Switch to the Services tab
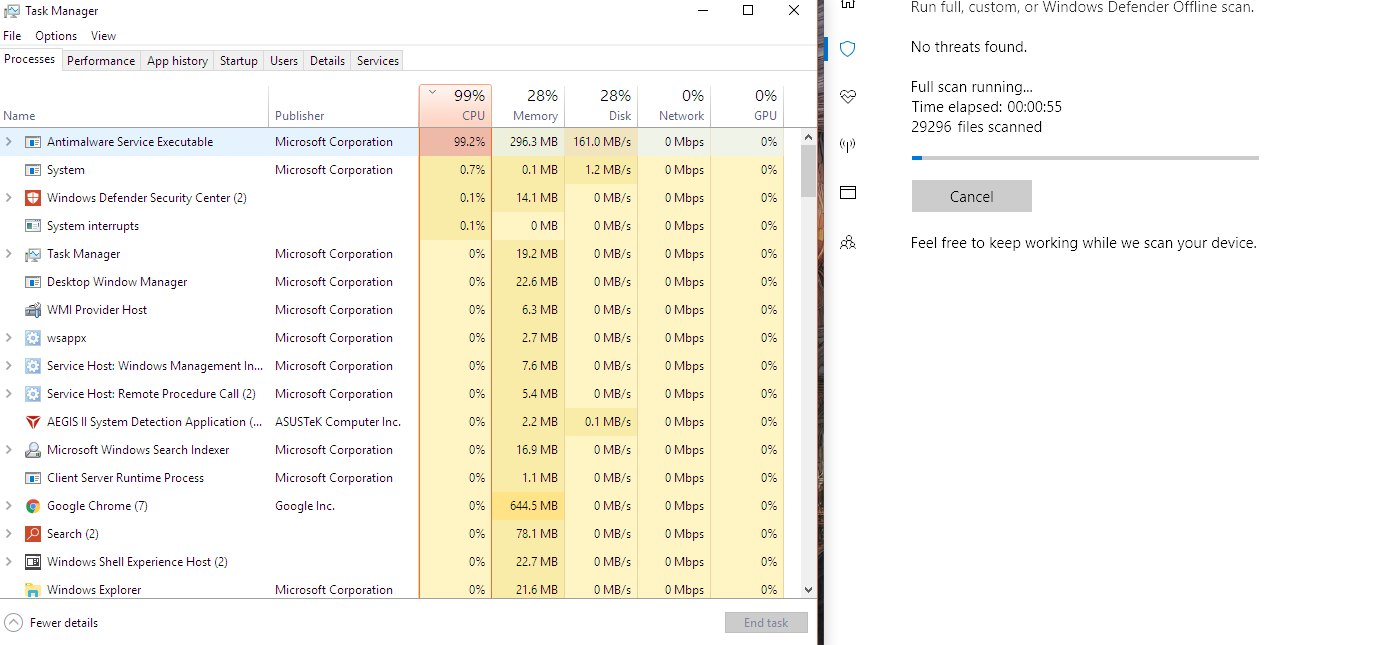The image size is (1380, 645). [378, 61]
